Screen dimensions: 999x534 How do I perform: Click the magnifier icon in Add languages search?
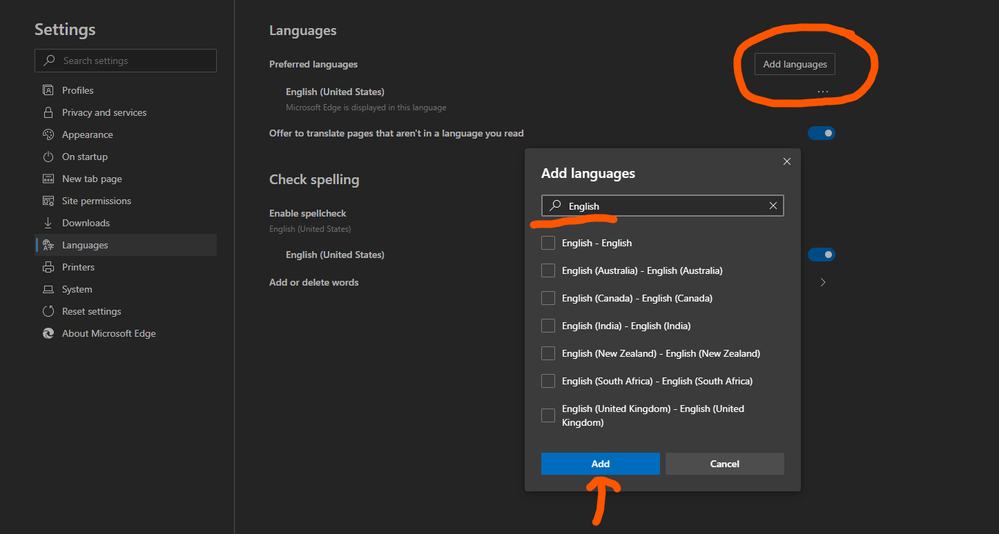click(x=556, y=205)
